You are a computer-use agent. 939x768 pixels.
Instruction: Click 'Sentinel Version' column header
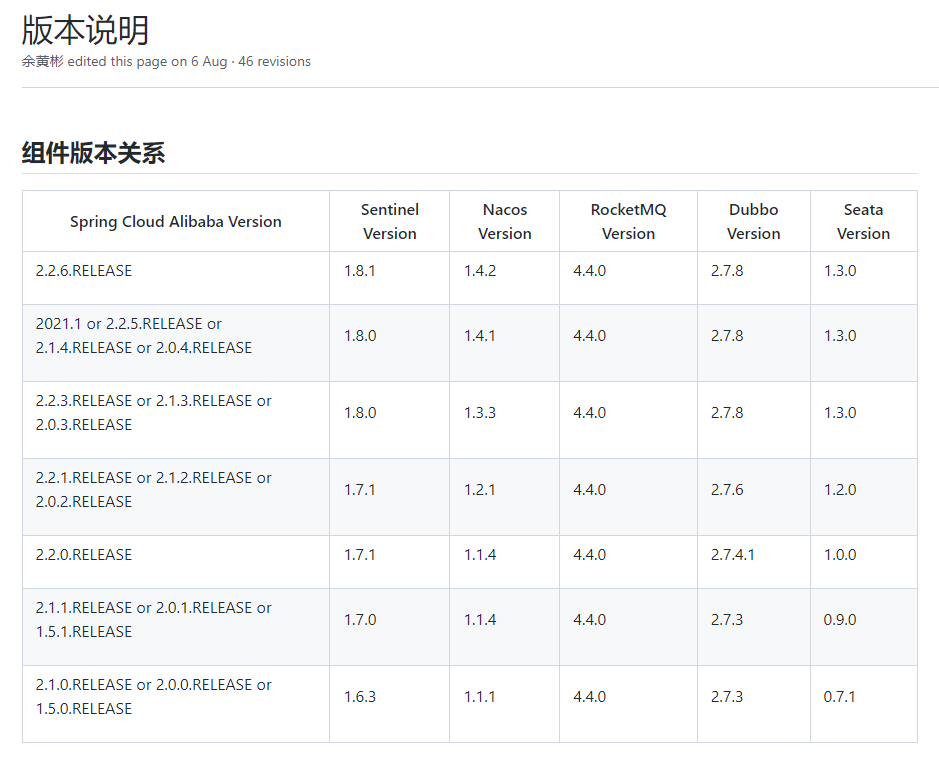click(x=389, y=222)
